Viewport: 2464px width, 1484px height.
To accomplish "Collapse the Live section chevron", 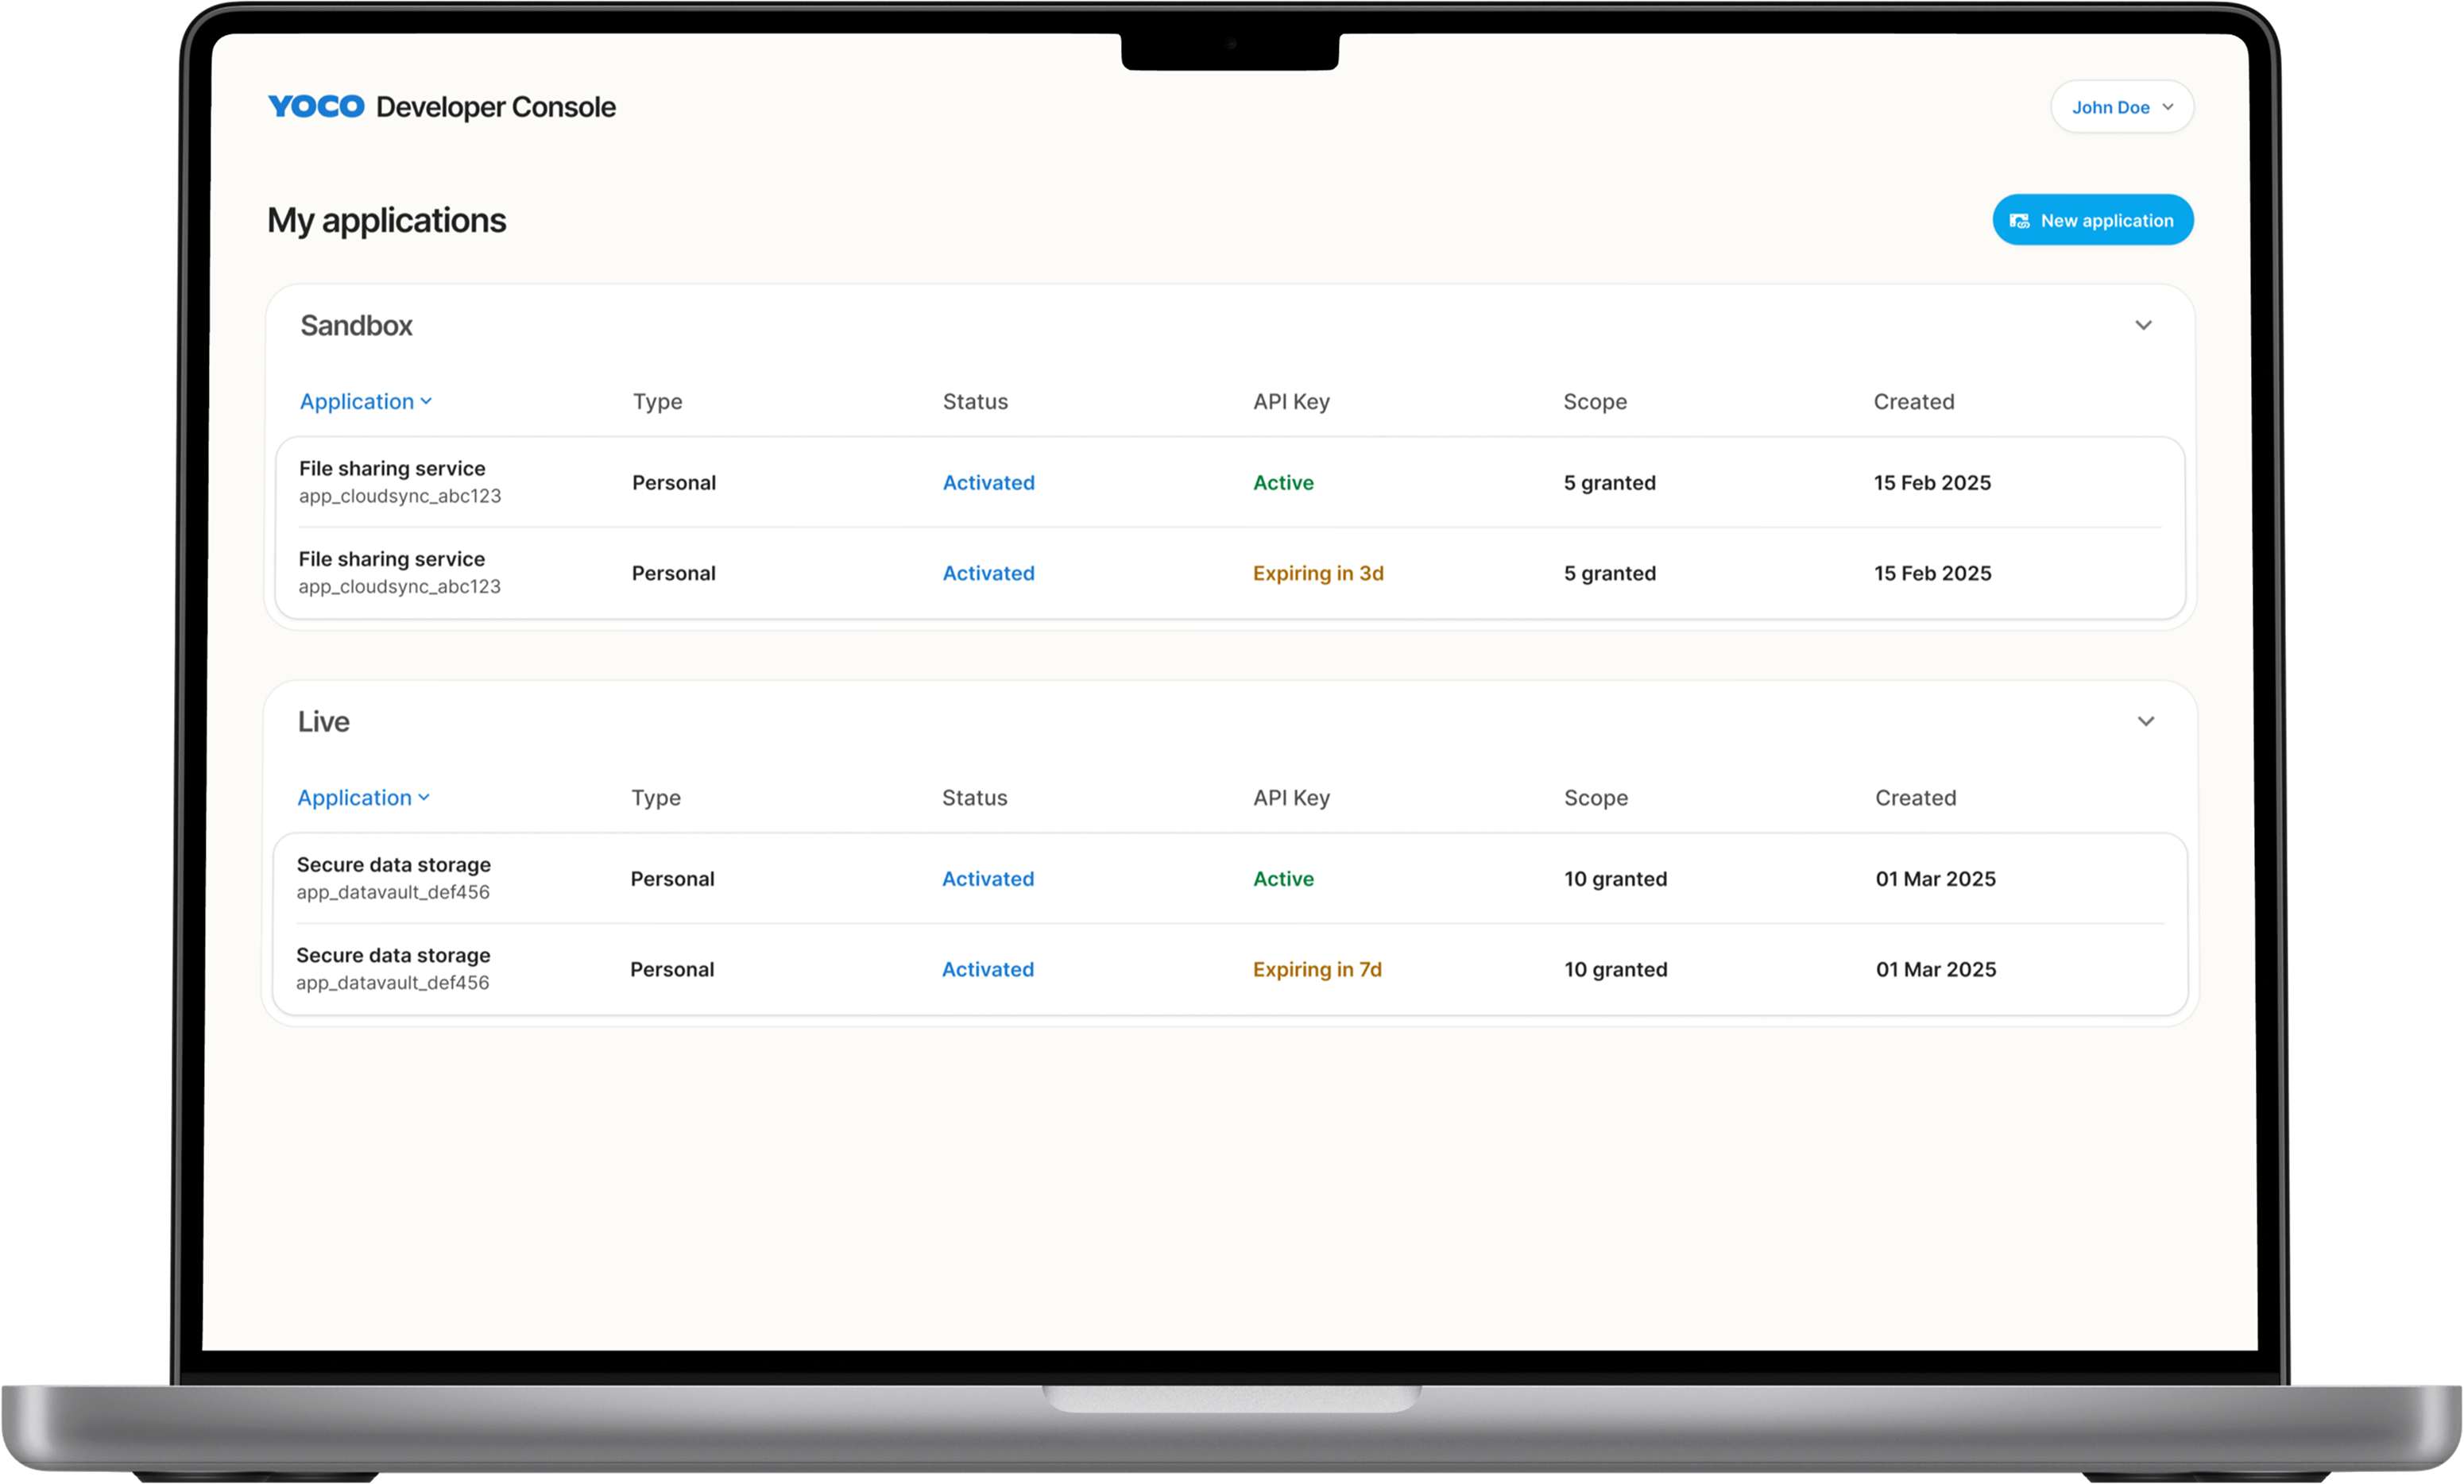I will pyautogui.click(x=2145, y=721).
